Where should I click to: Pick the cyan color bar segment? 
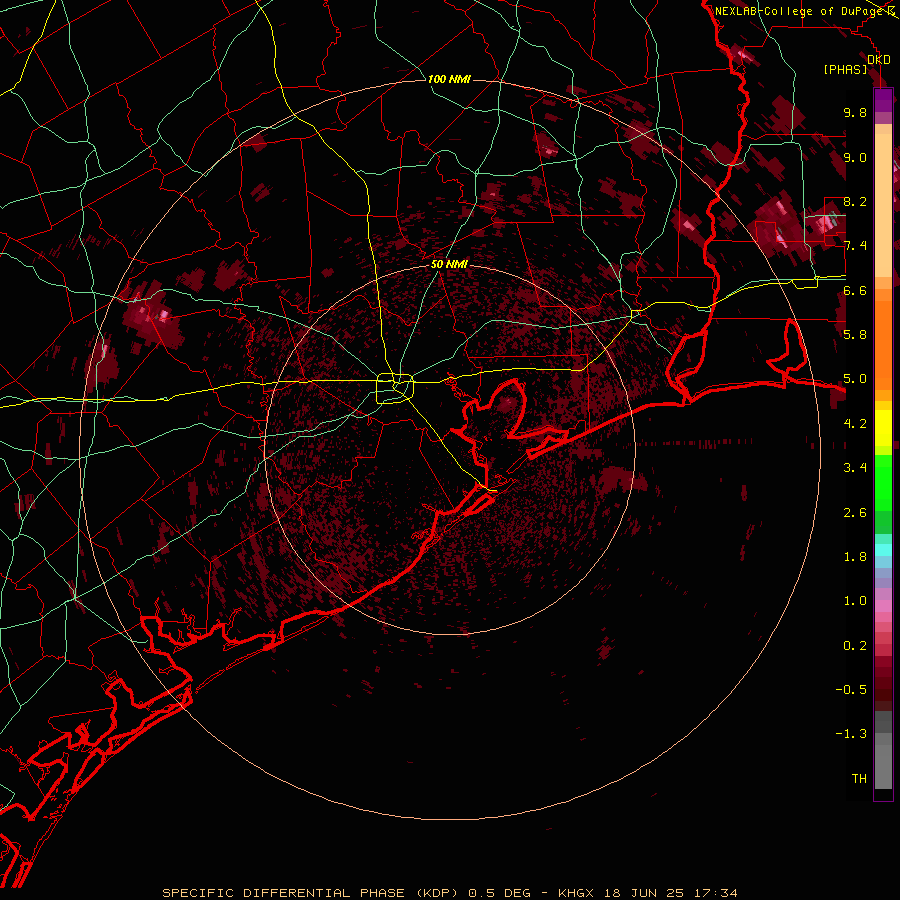click(883, 550)
